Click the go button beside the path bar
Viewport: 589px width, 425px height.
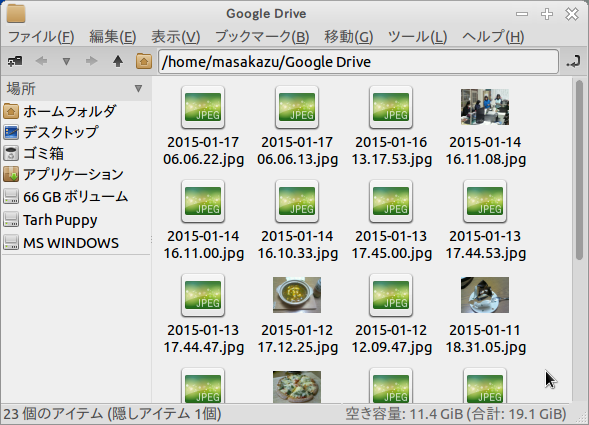click(x=573, y=61)
